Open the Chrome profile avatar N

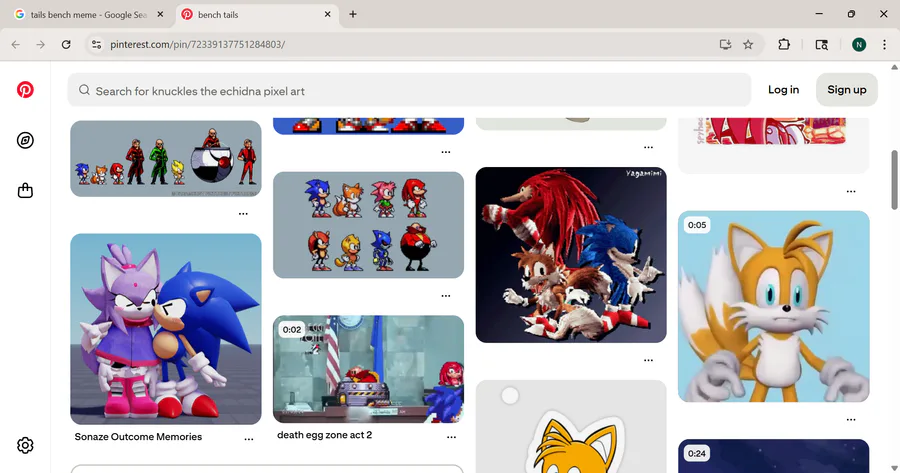click(x=859, y=44)
